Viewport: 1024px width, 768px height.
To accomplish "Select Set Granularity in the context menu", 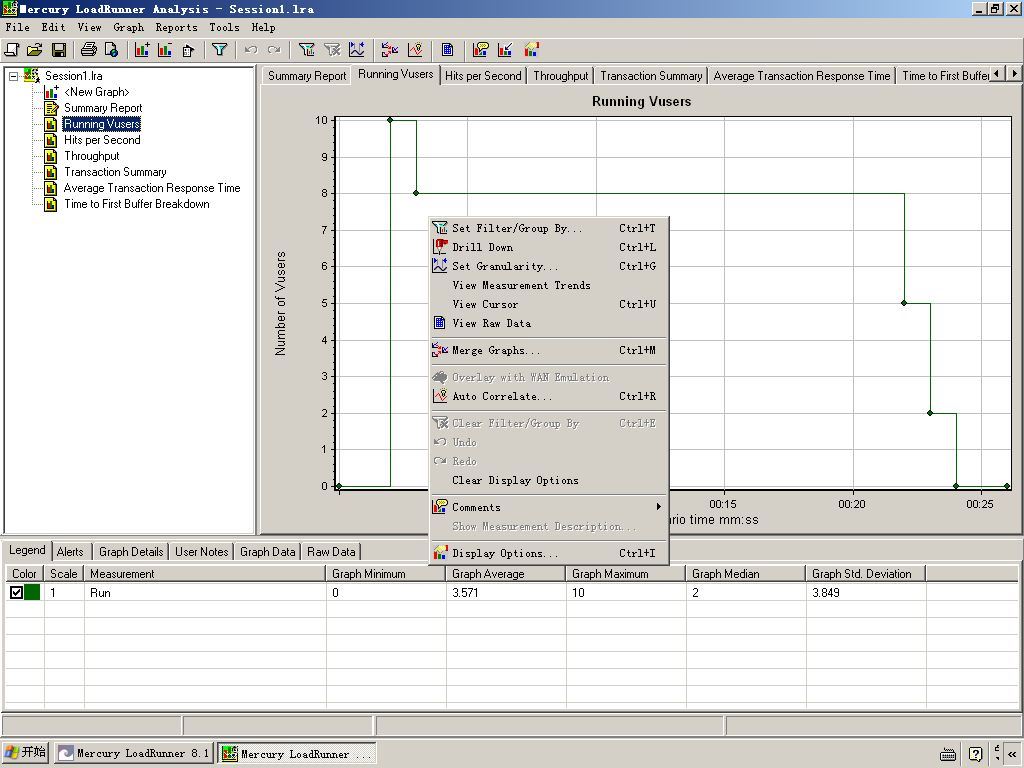I will [549, 266].
